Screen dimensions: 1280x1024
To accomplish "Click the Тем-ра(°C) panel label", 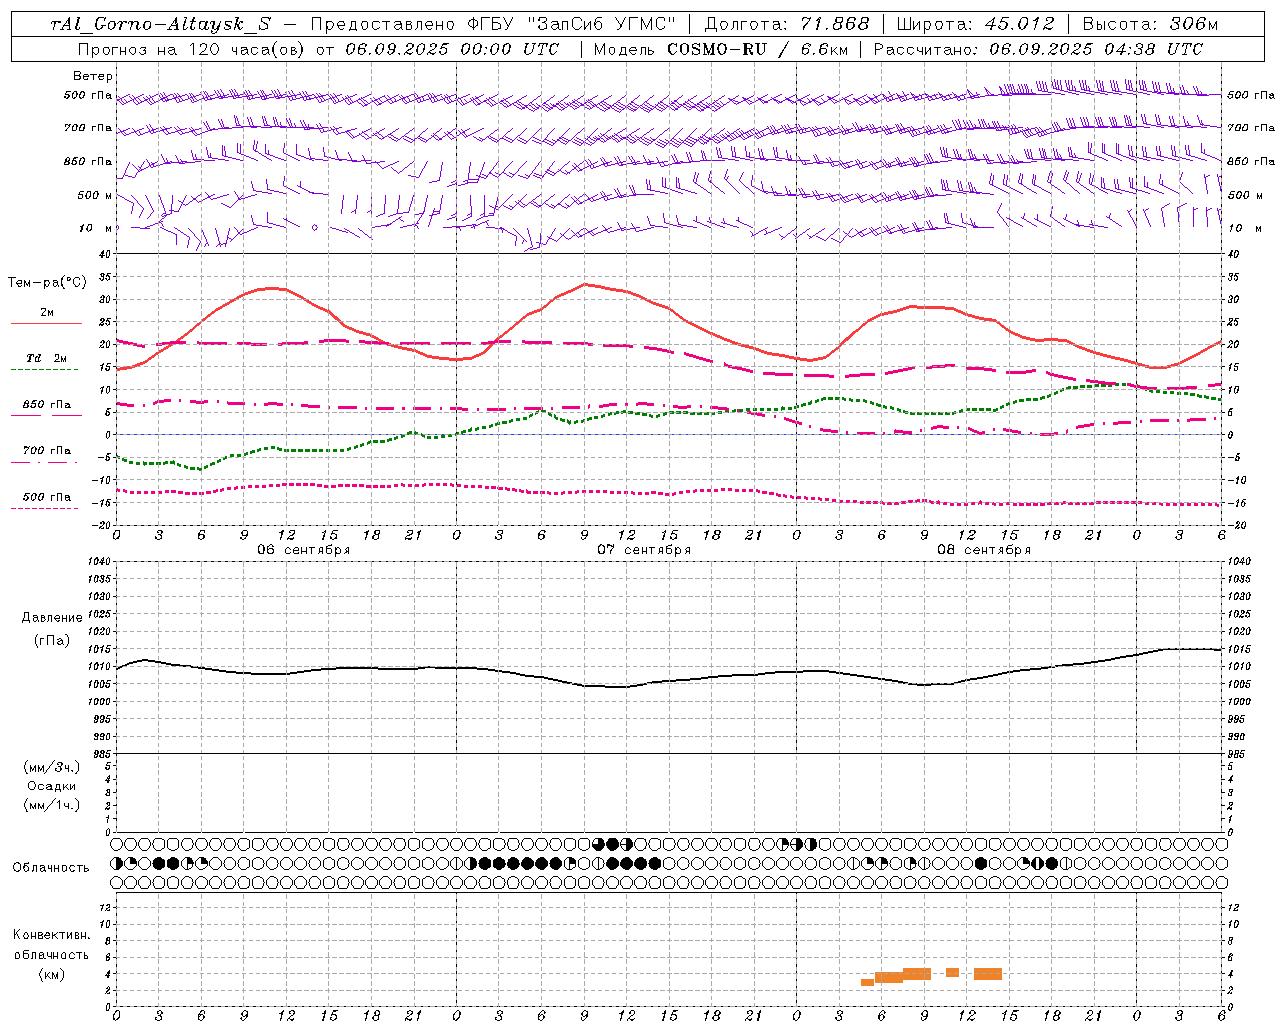I will (47, 283).
